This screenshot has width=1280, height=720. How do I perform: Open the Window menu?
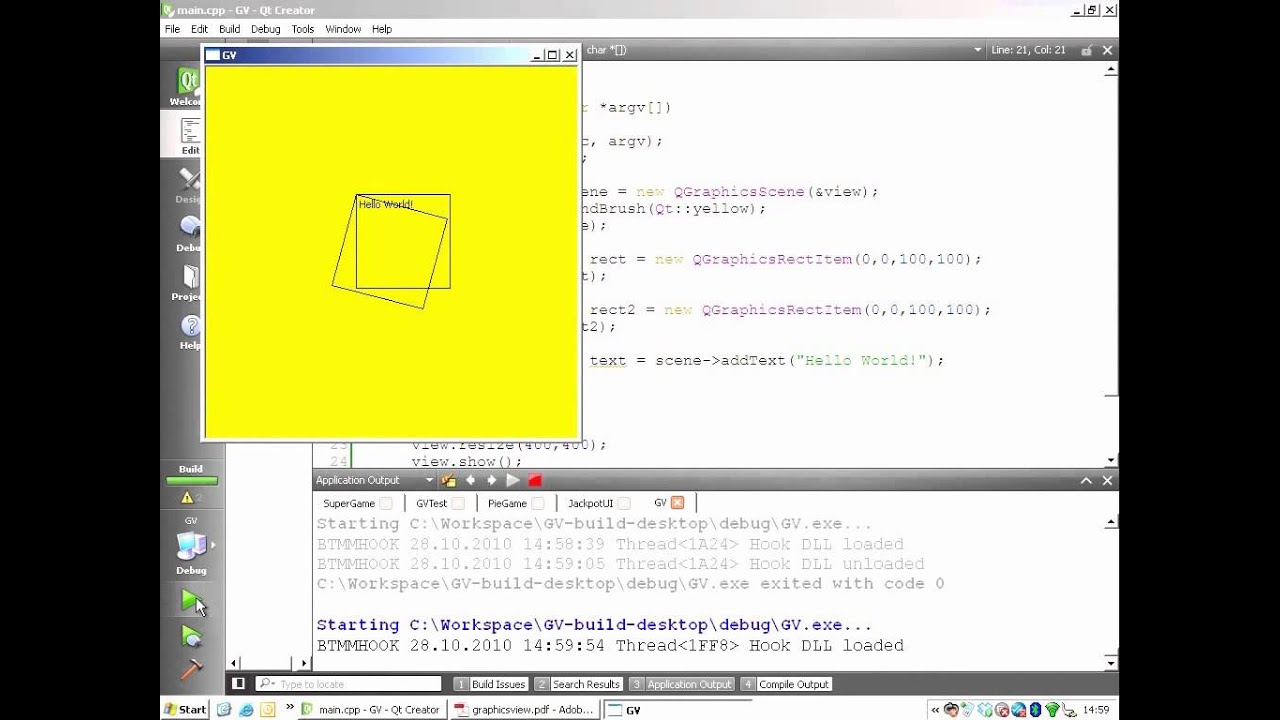343,29
